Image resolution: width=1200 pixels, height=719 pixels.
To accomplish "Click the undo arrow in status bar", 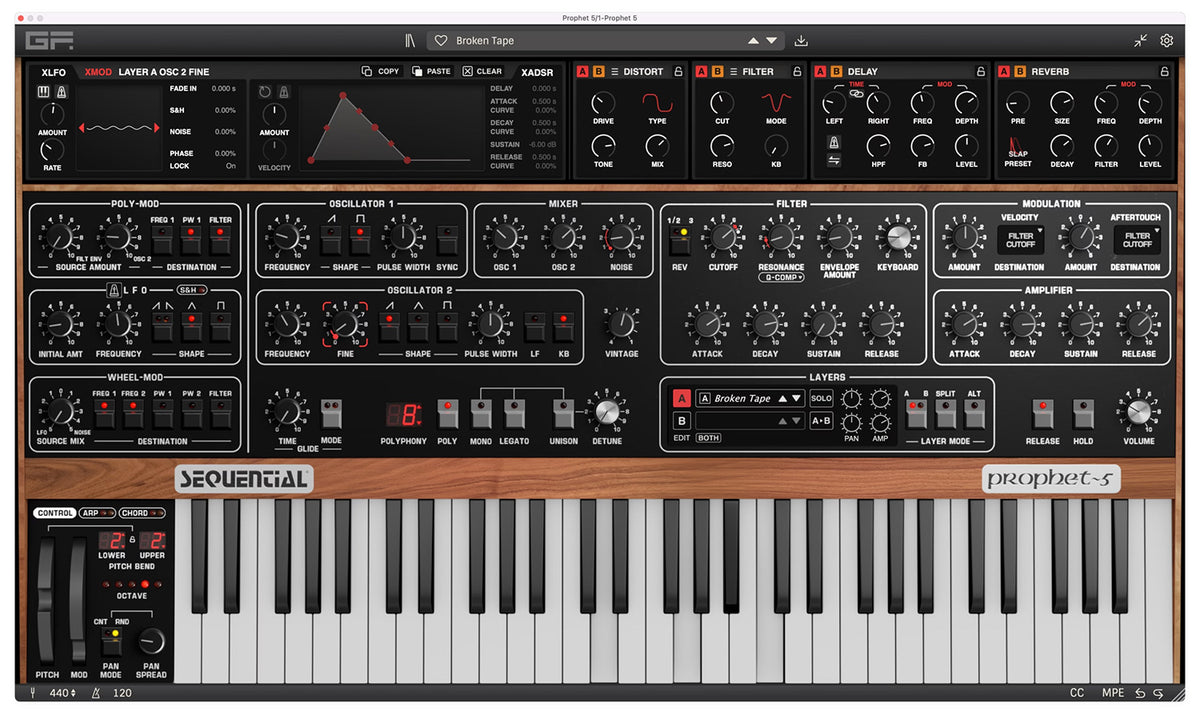I will coord(1139,693).
